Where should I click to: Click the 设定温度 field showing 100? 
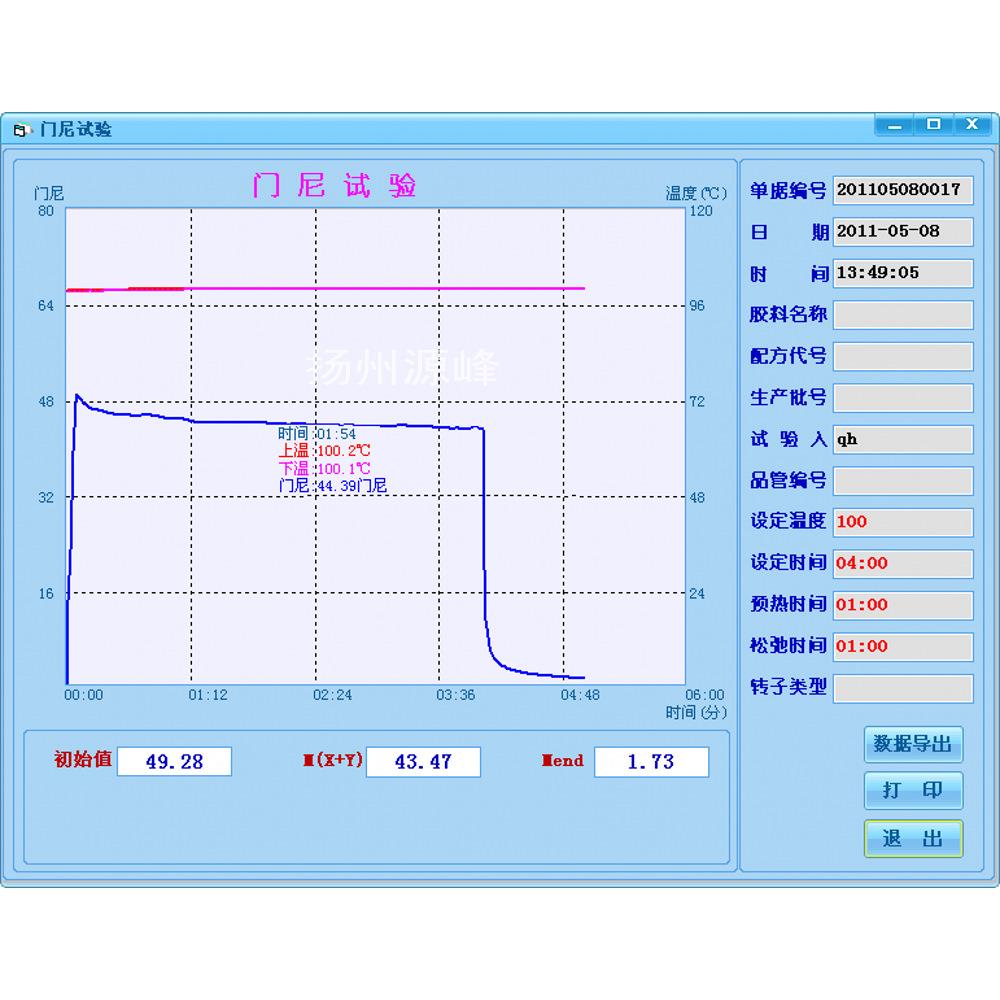tap(902, 522)
